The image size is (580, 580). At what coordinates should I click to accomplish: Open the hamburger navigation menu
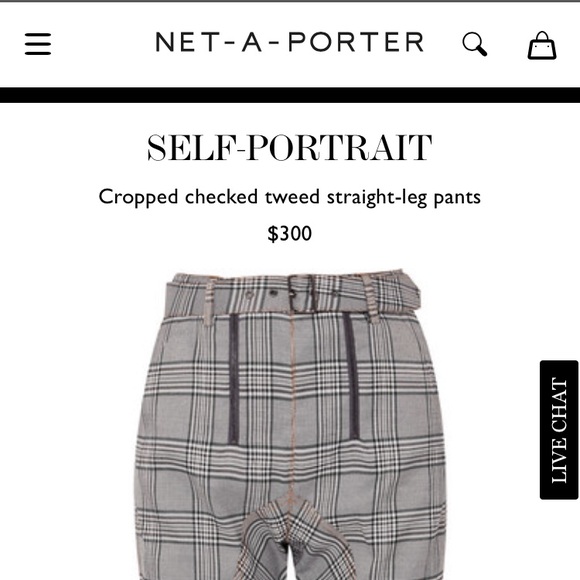[38, 44]
